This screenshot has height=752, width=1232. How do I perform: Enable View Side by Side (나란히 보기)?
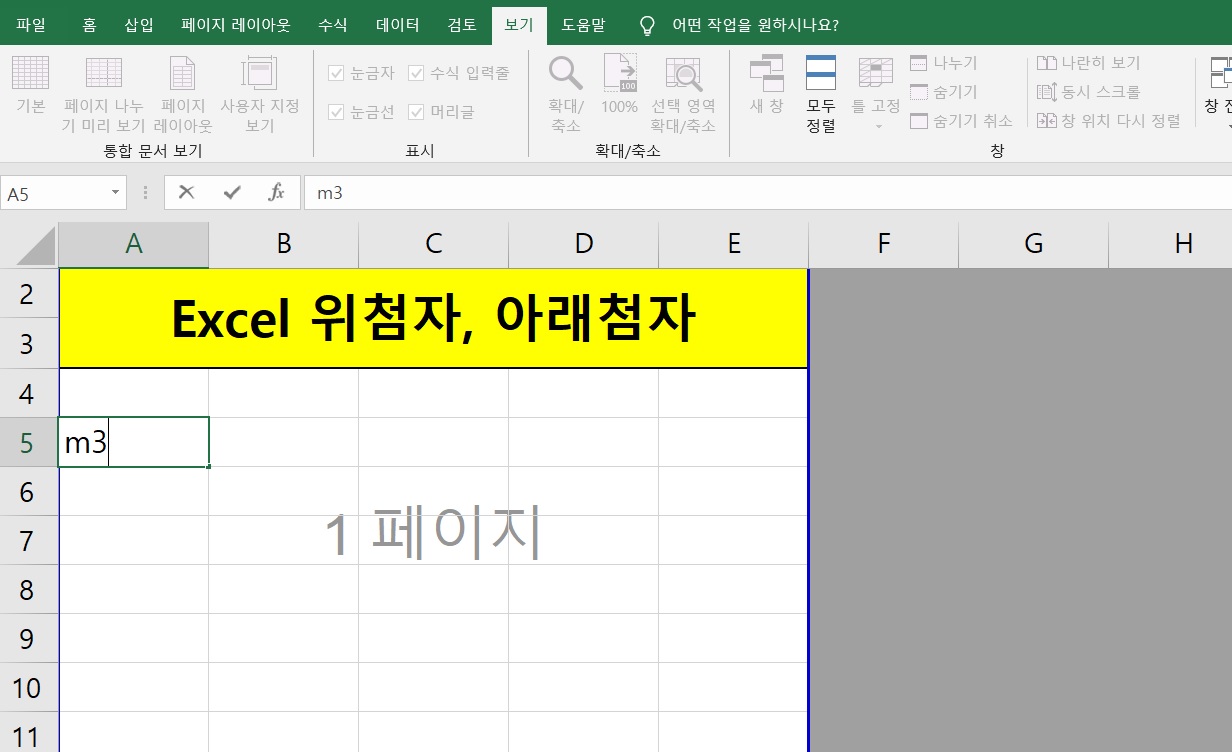click(1088, 62)
